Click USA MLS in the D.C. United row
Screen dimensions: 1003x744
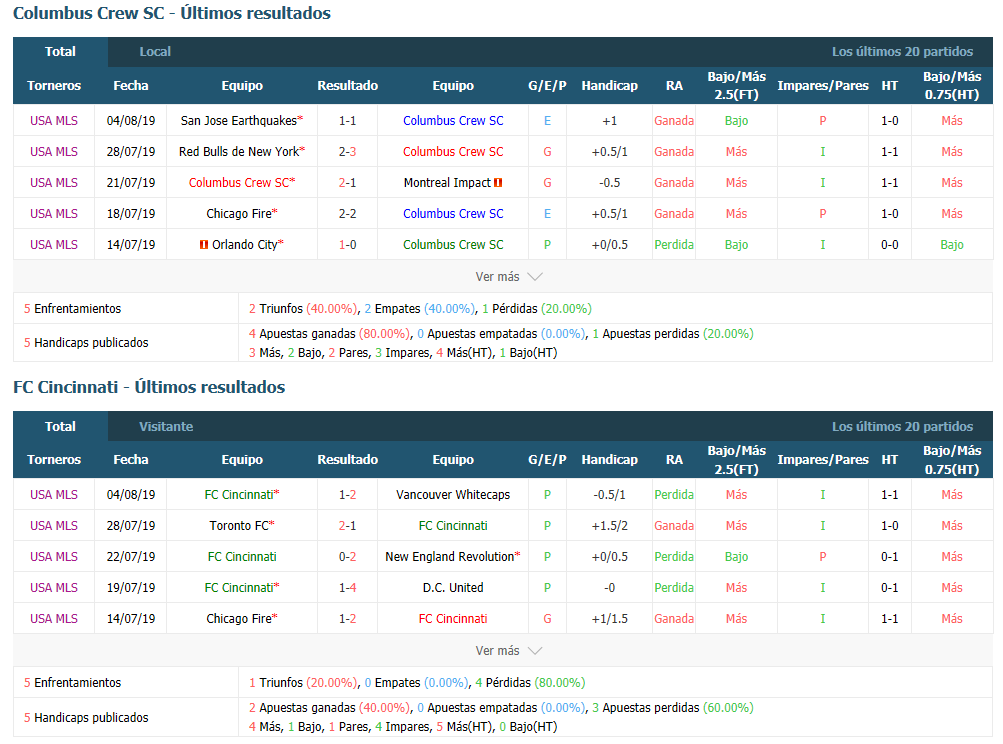tap(54, 588)
